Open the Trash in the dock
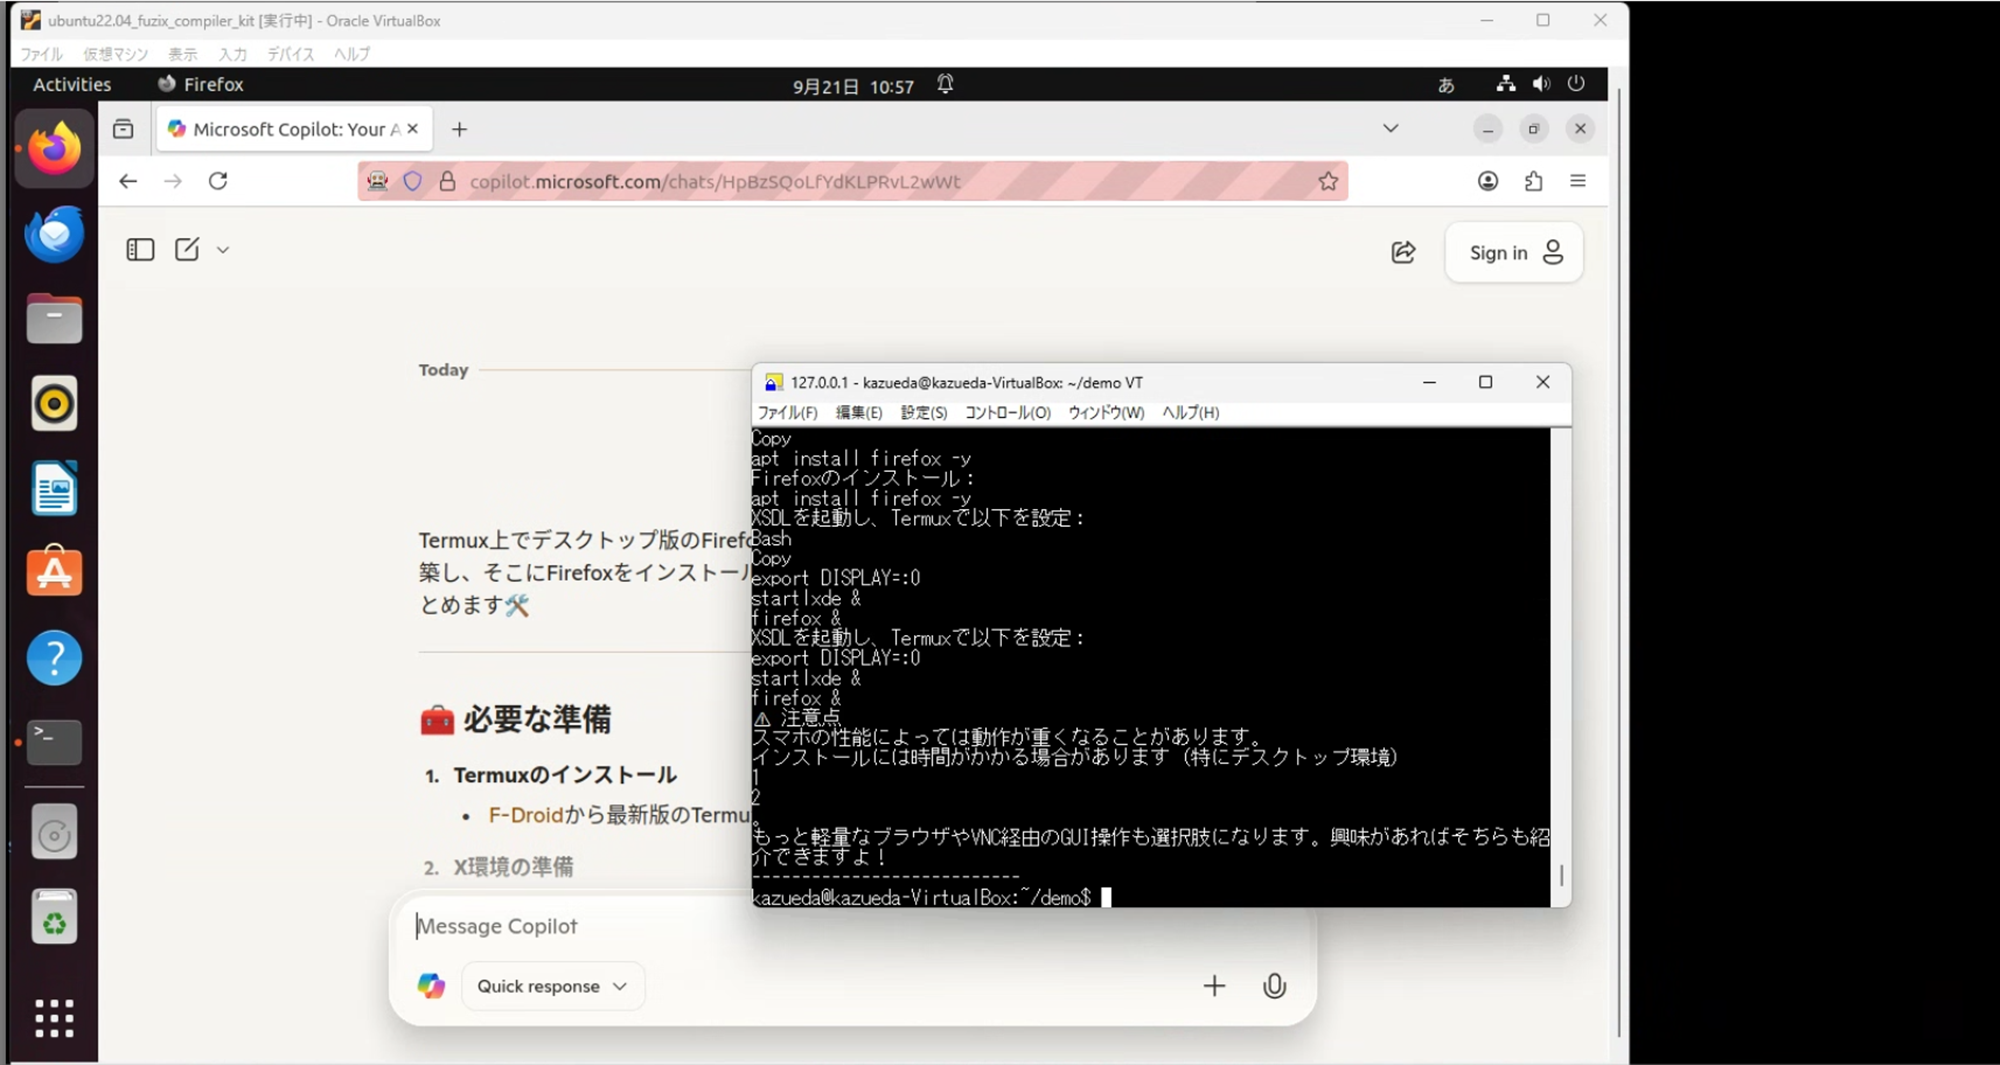2000x1065 pixels. pos(54,918)
